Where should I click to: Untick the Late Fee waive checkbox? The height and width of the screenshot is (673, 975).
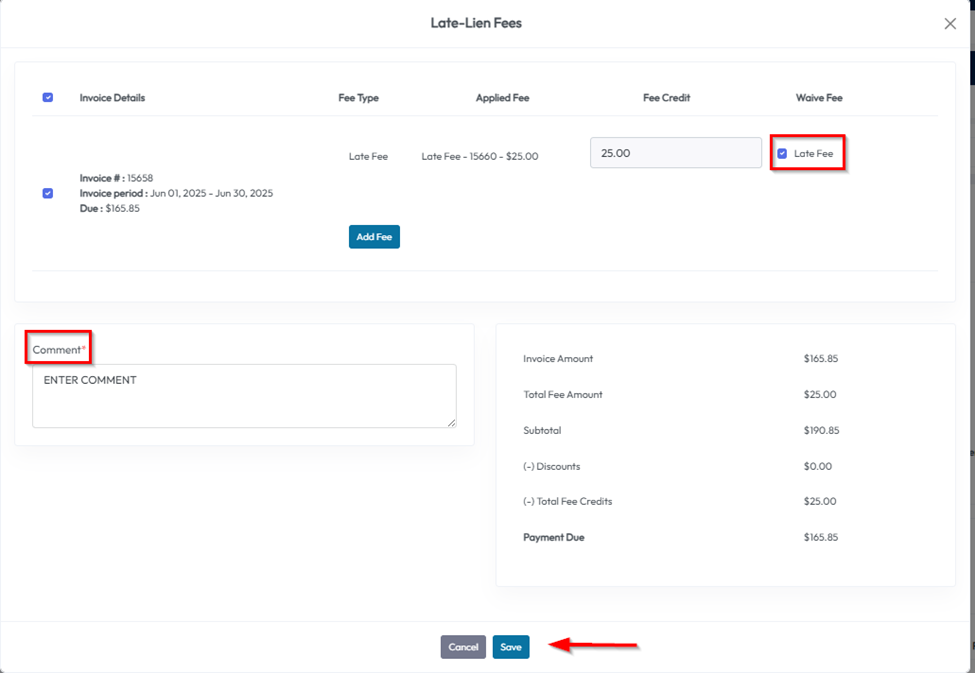point(782,154)
